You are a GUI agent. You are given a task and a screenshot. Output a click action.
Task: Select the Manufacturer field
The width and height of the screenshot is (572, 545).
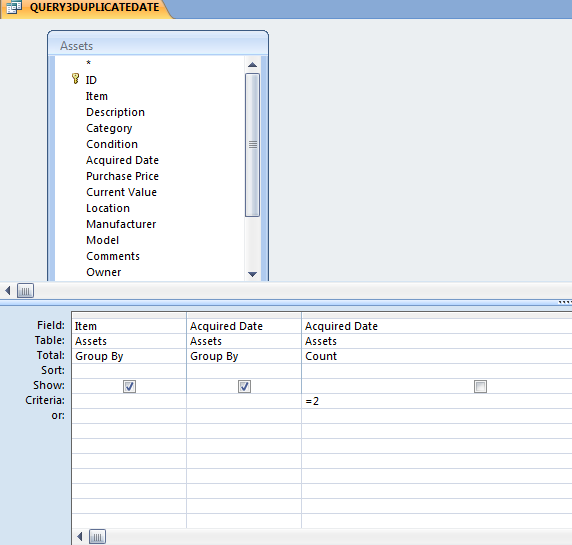tap(121, 224)
